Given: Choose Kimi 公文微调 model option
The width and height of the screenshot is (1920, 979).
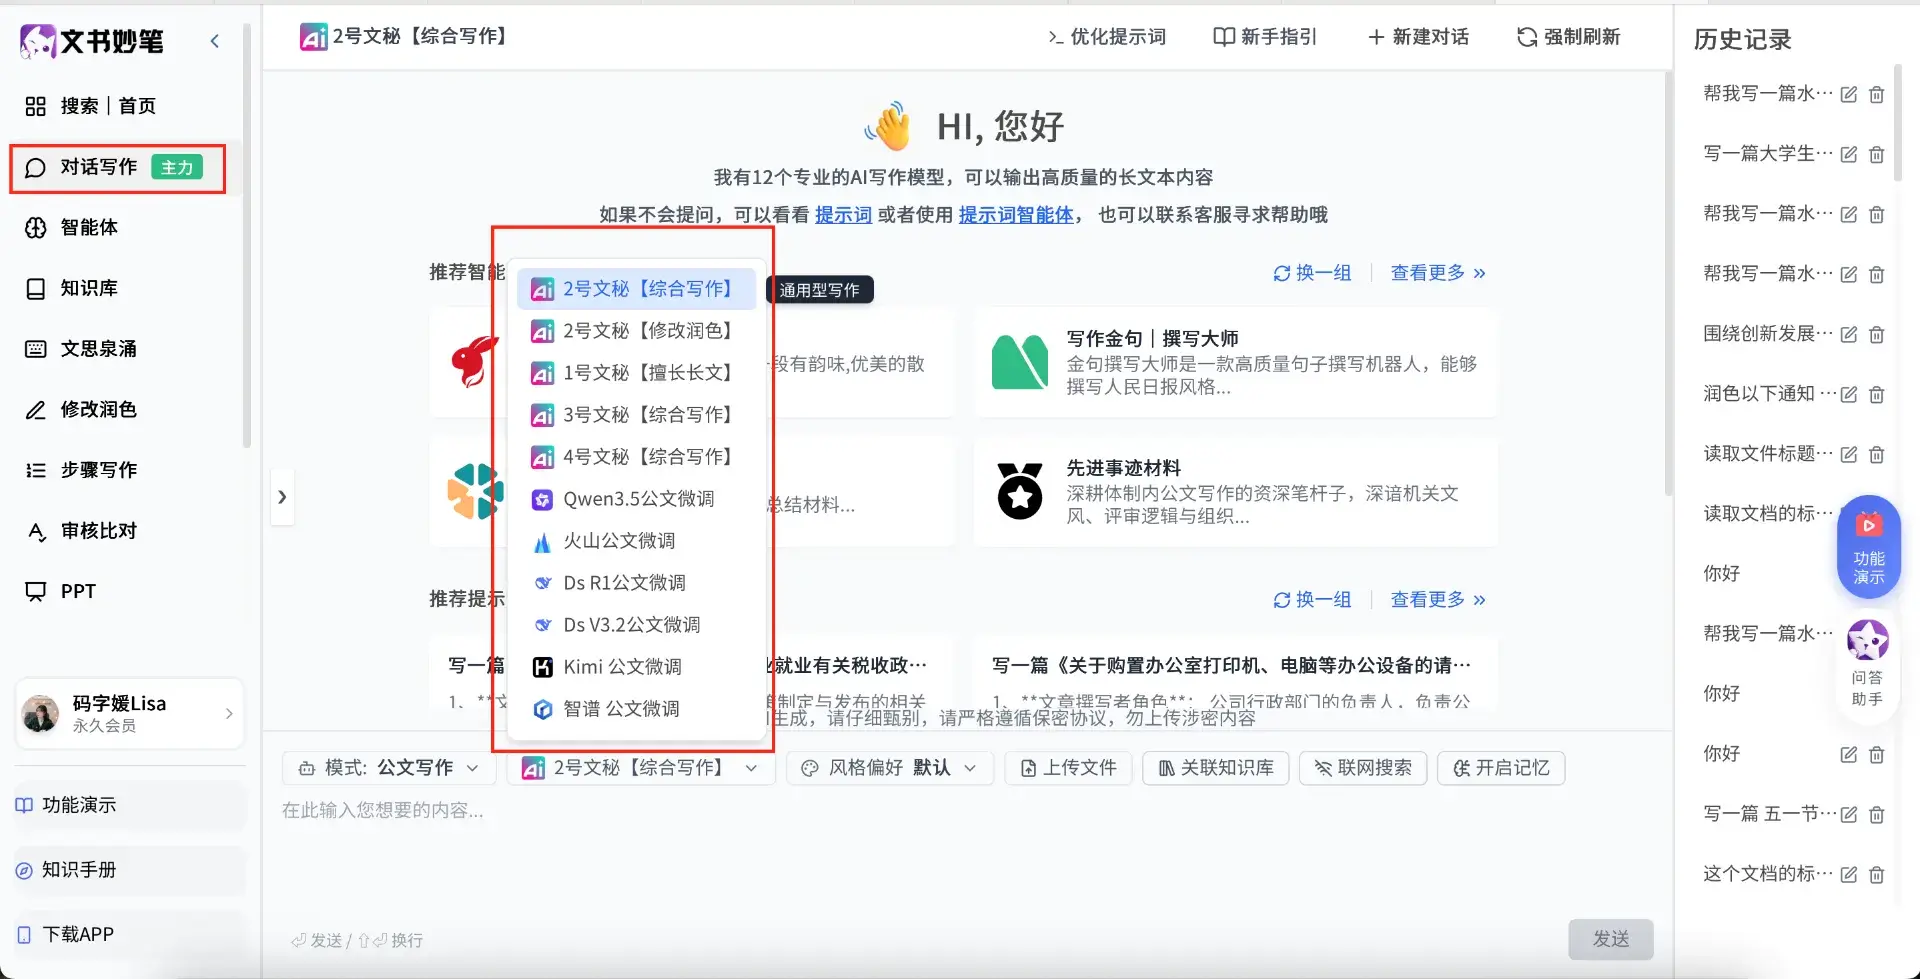Looking at the screenshot, I should (x=621, y=667).
